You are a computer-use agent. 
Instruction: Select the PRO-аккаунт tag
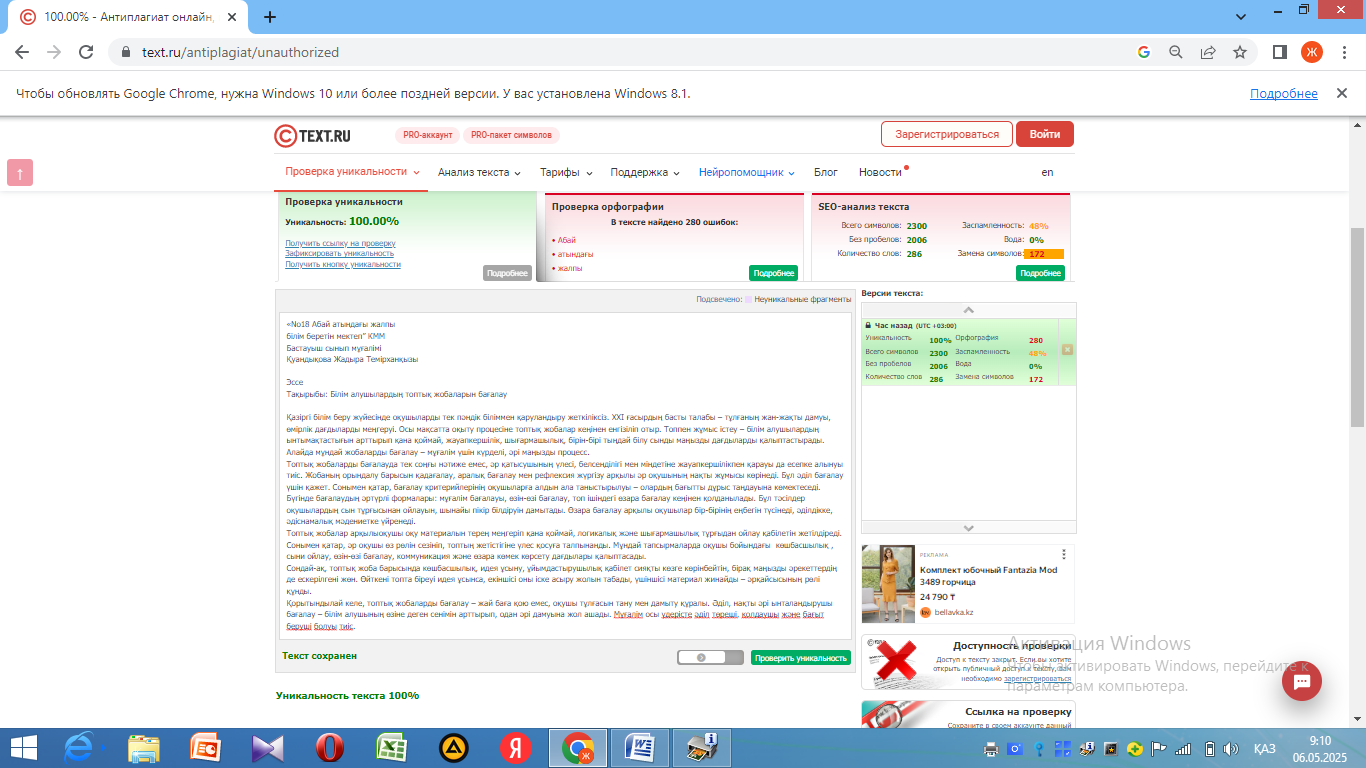(x=428, y=135)
